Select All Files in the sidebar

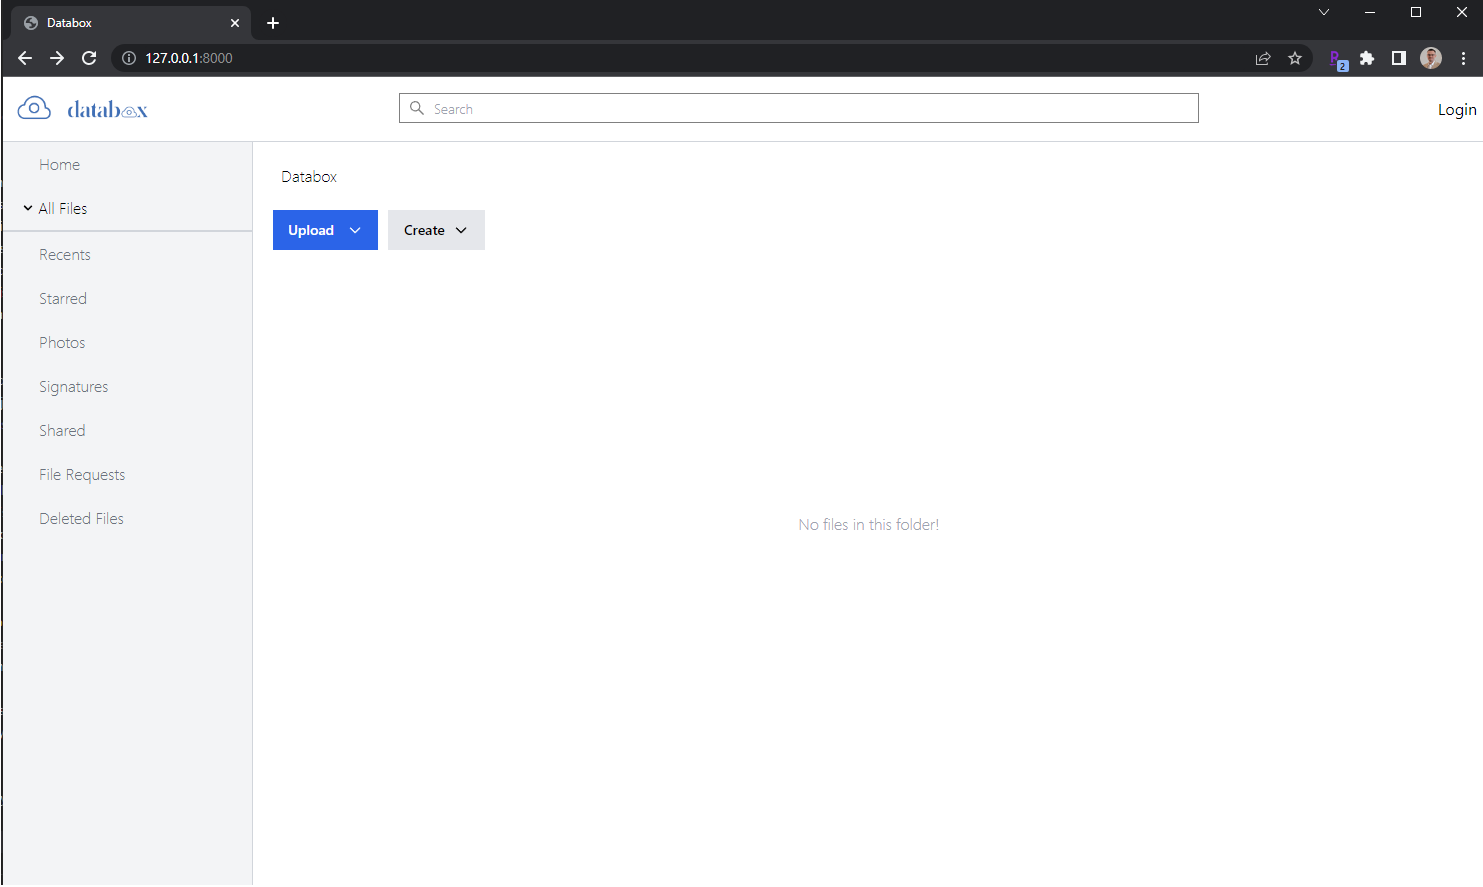(63, 208)
